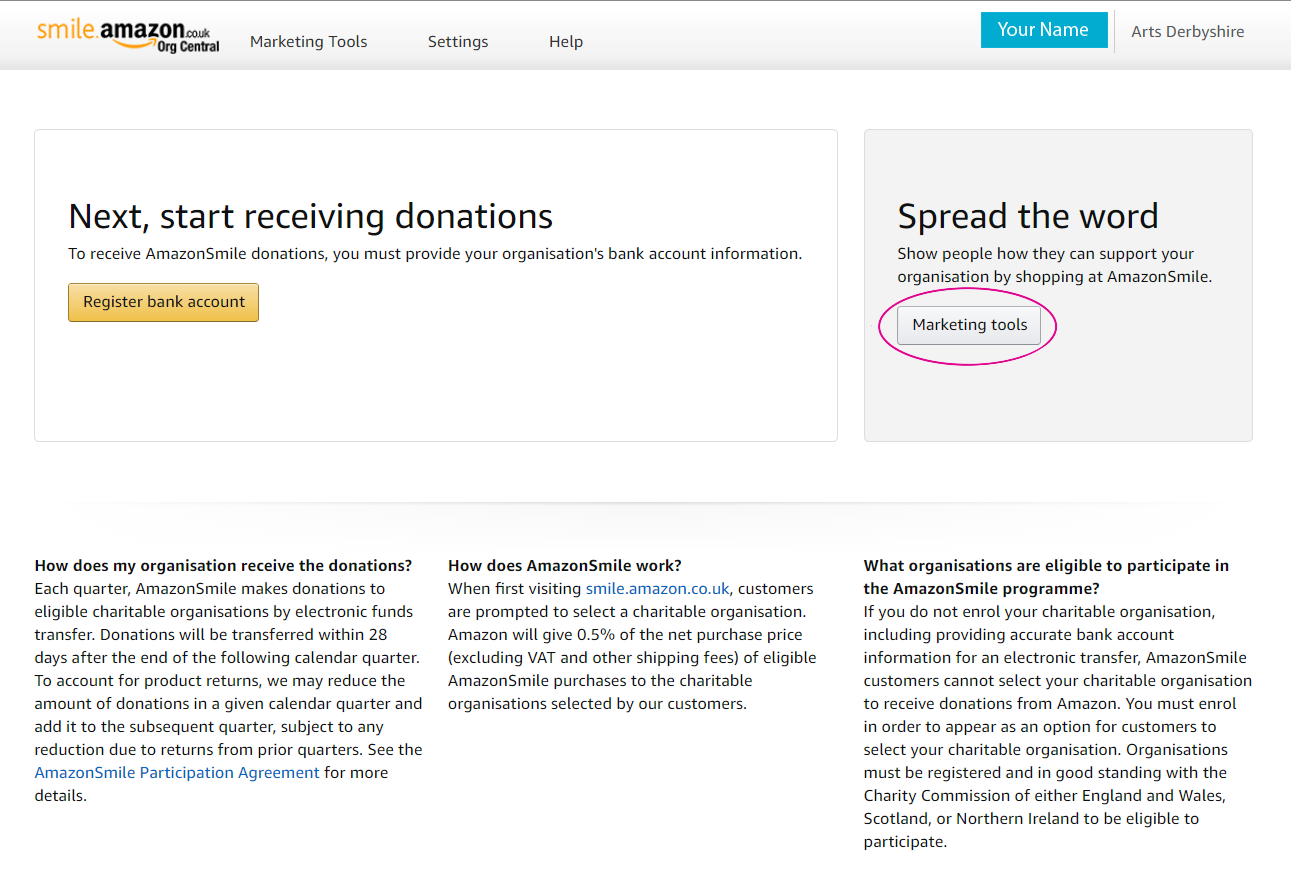Open the smile.amazon.co.uk link
Image resolution: width=1291 pixels, height=874 pixels.
coord(657,588)
